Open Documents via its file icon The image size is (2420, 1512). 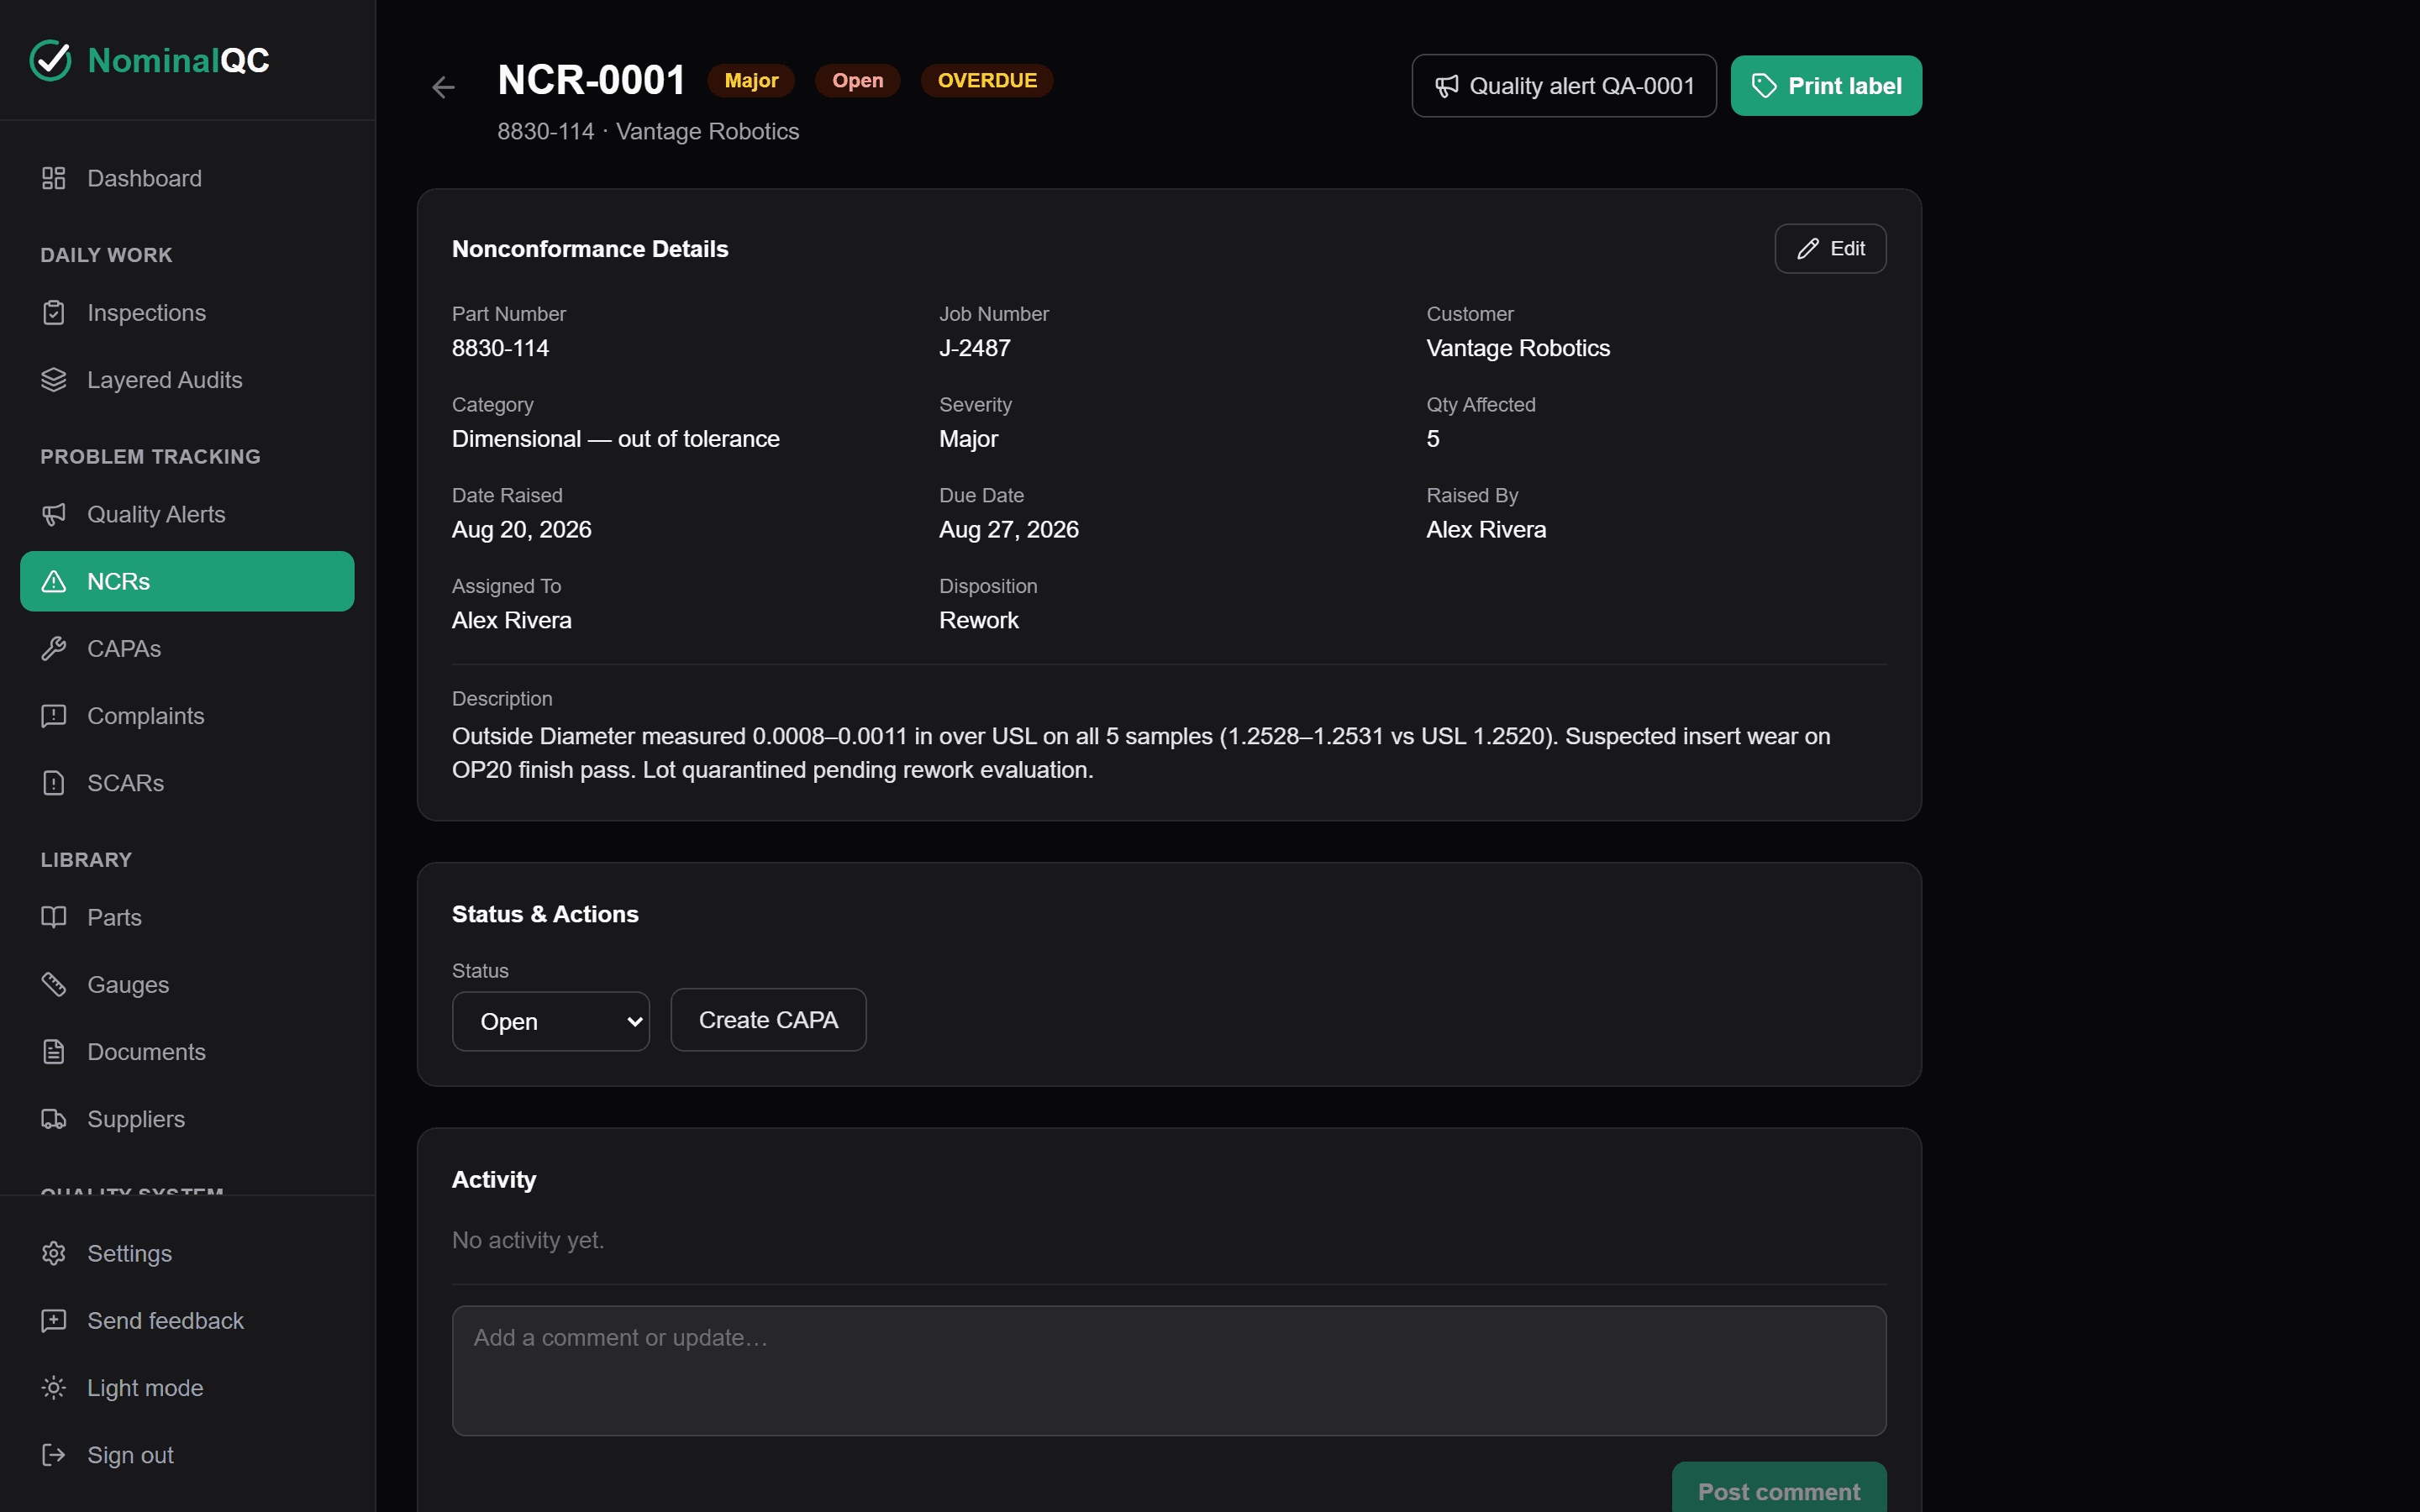point(54,1052)
